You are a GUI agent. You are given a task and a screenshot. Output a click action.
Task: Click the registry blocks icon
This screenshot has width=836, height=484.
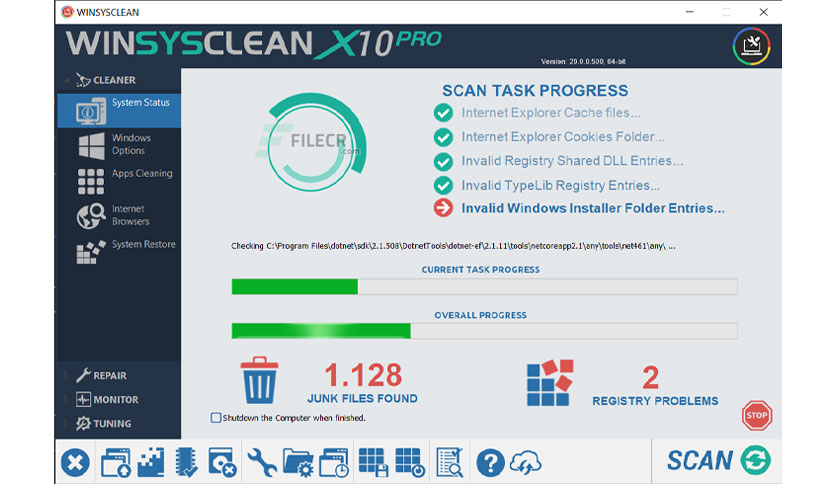[x=550, y=383]
